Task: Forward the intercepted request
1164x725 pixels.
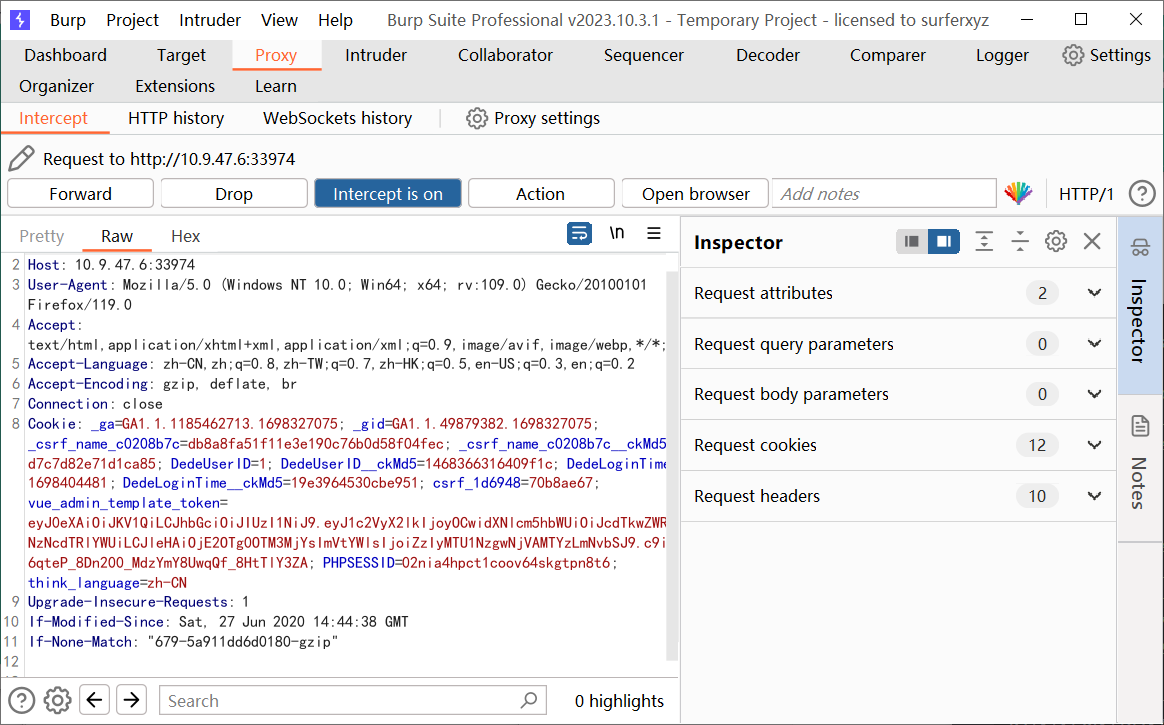Action: pos(80,194)
